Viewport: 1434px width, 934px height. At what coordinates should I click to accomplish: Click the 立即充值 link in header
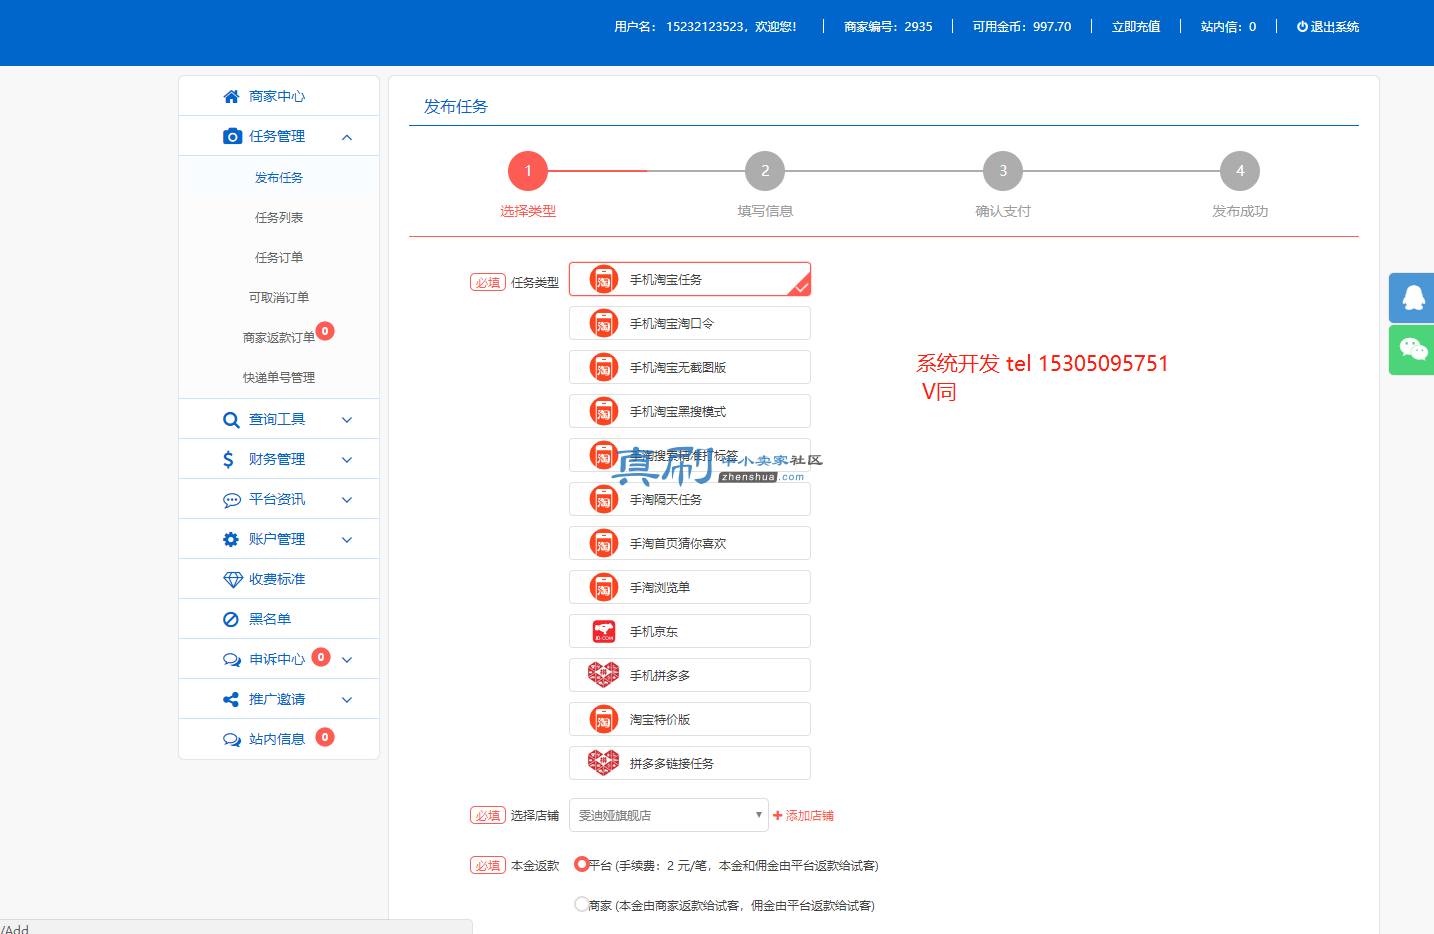coord(1136,27)
